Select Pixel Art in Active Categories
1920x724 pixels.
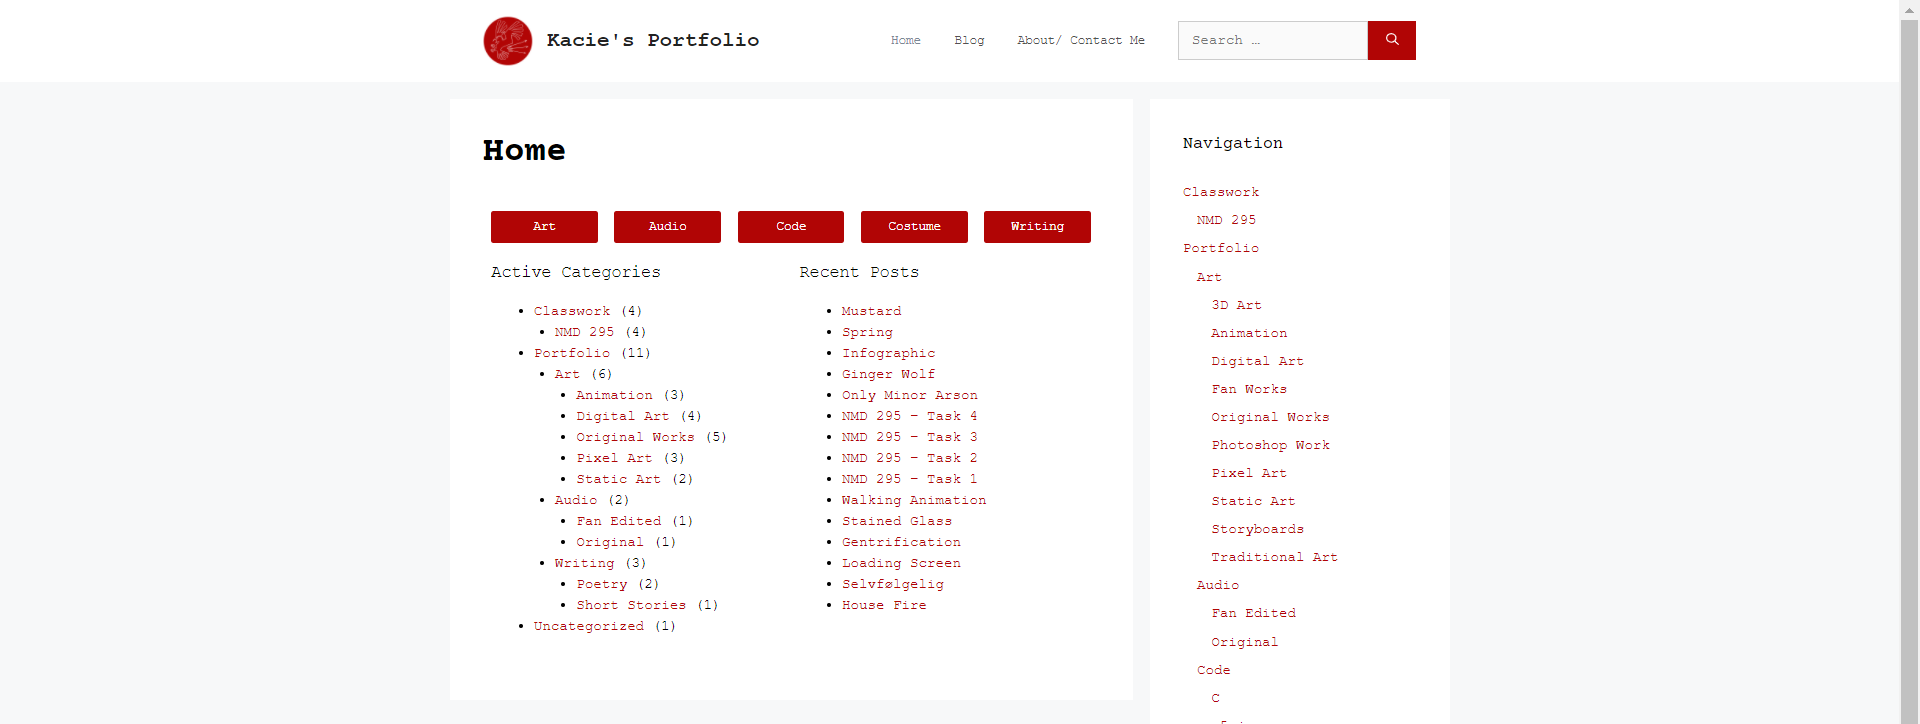point(613,458)
